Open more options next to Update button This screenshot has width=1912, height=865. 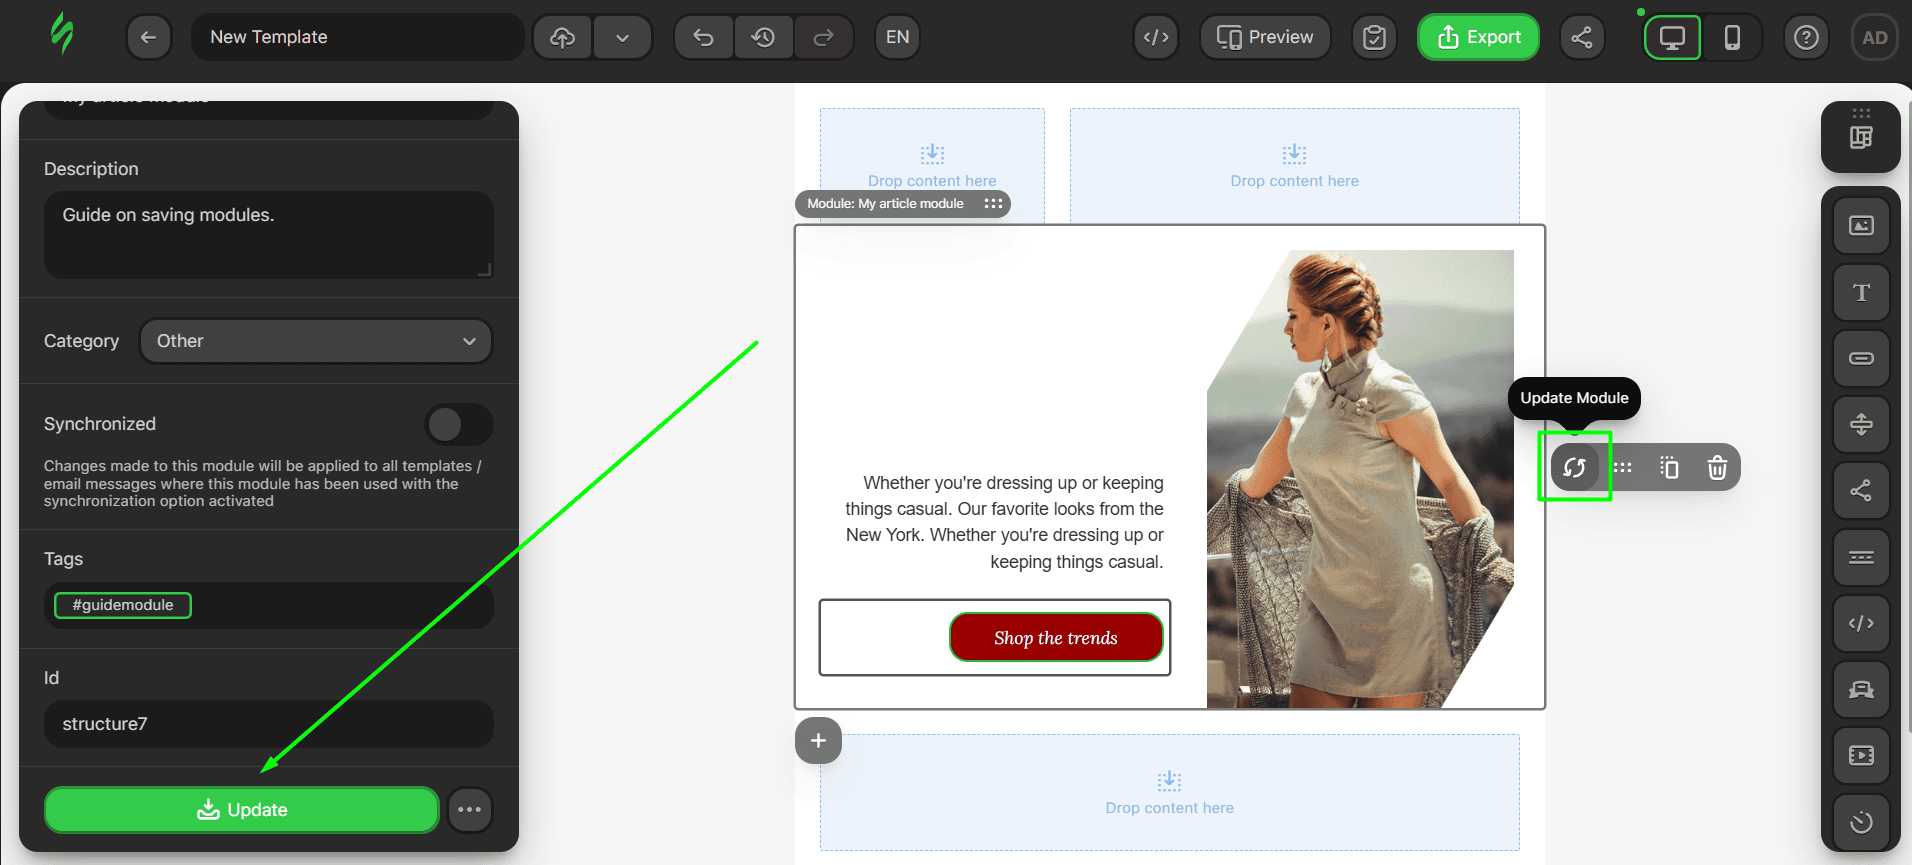coord(469,809)
